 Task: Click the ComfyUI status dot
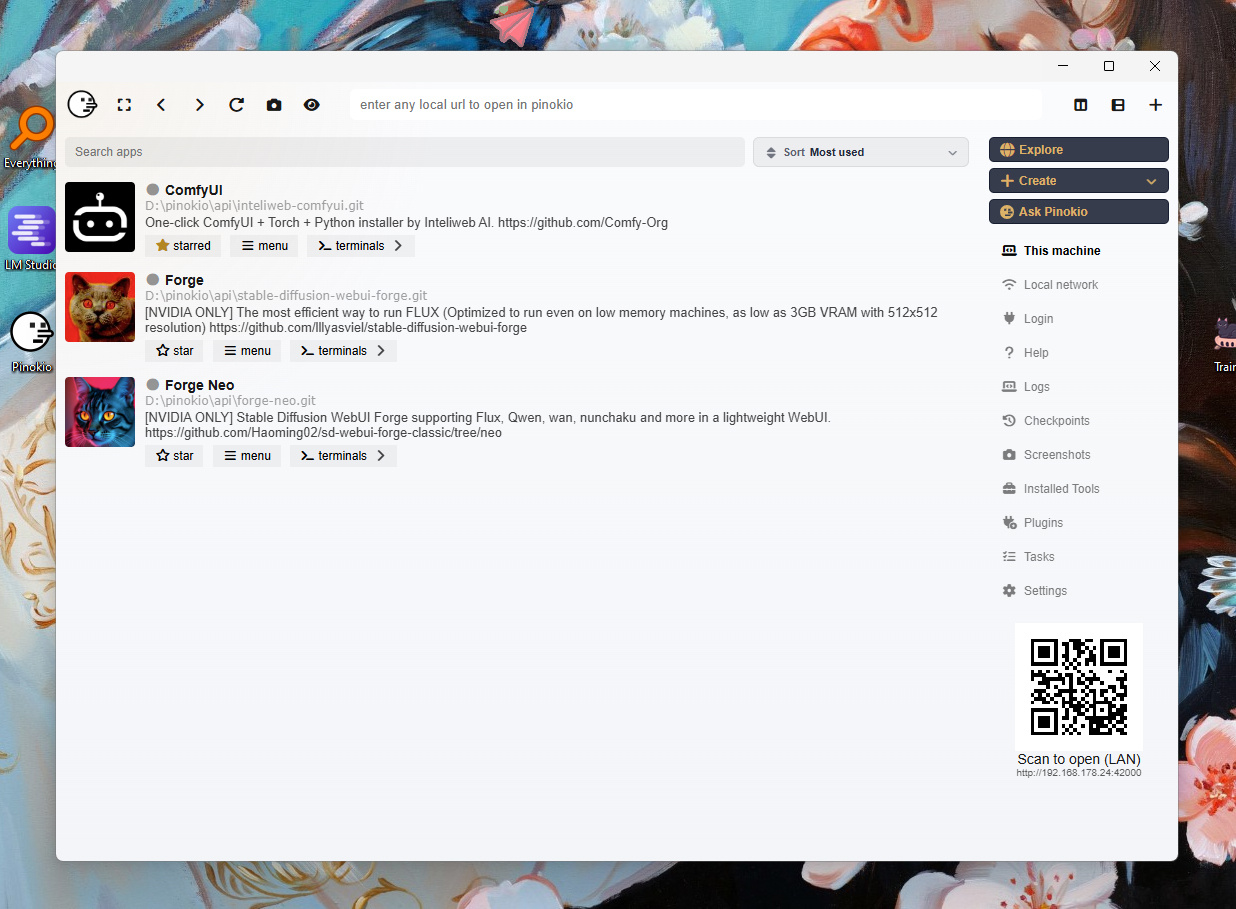[x=153, y=190]
